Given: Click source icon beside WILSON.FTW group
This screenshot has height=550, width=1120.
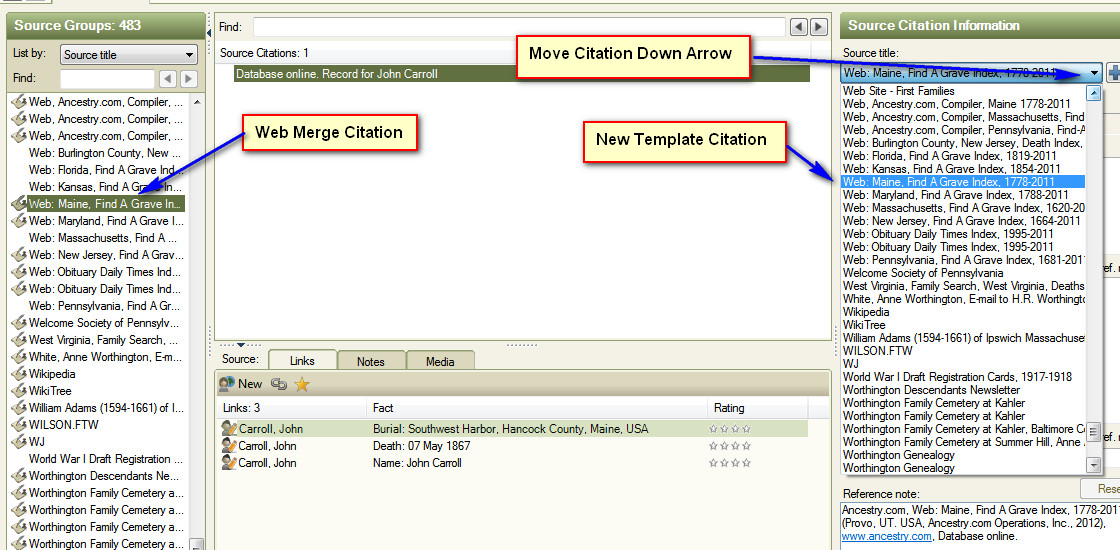Looking at the screenshot, I should [x=19, y=424].
